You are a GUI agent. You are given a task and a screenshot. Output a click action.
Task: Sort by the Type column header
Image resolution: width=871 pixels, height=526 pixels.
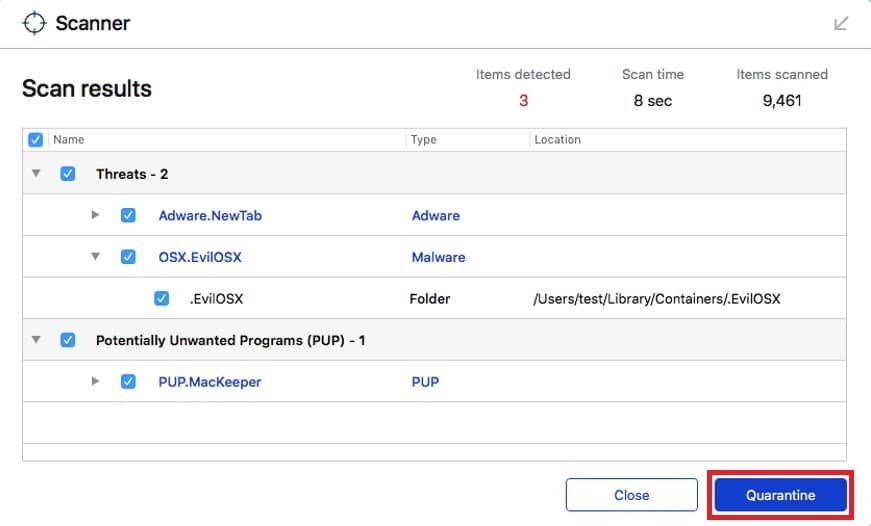423,140
